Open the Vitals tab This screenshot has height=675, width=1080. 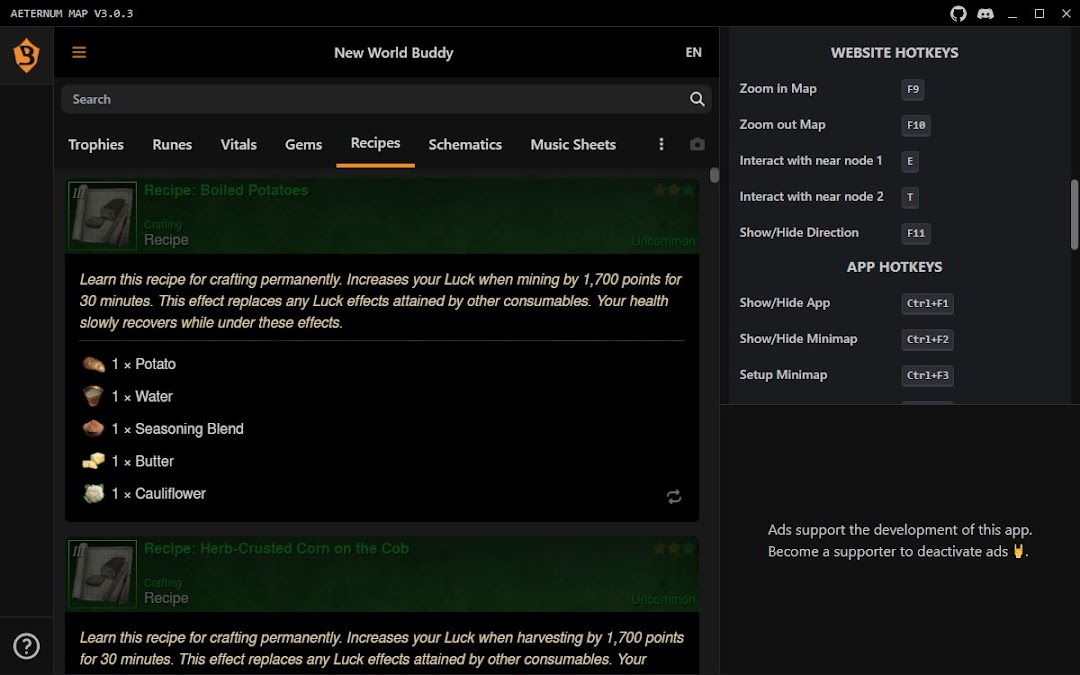point(238,145)
